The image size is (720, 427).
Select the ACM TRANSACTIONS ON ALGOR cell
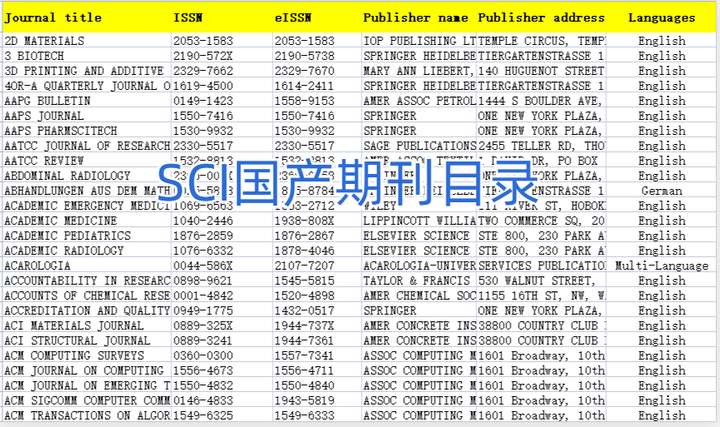tap(87, 416)
